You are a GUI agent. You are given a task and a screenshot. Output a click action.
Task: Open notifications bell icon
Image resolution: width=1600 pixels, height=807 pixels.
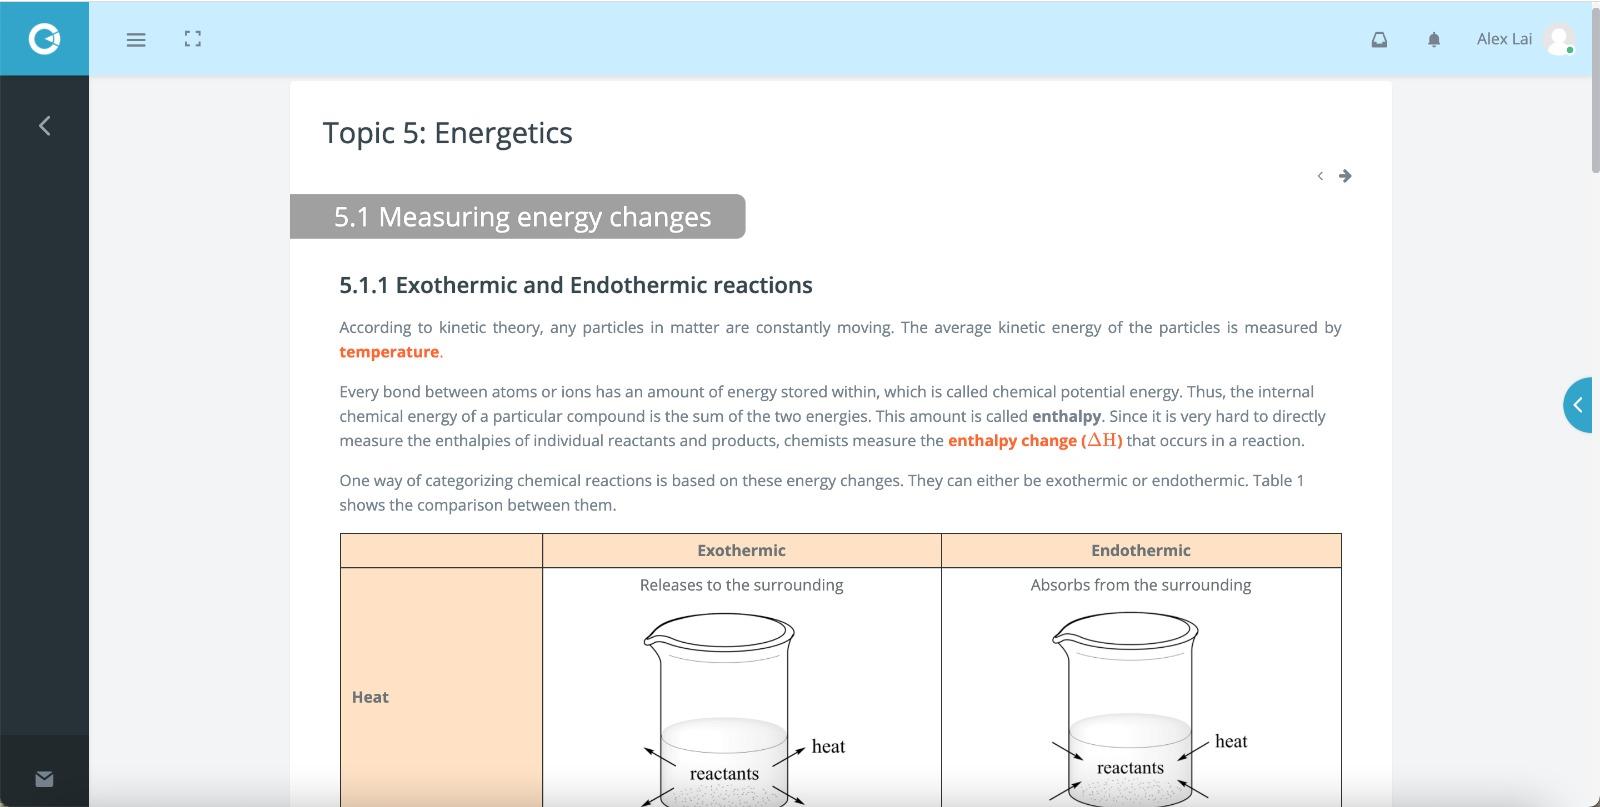click(x=1434, y=40)
